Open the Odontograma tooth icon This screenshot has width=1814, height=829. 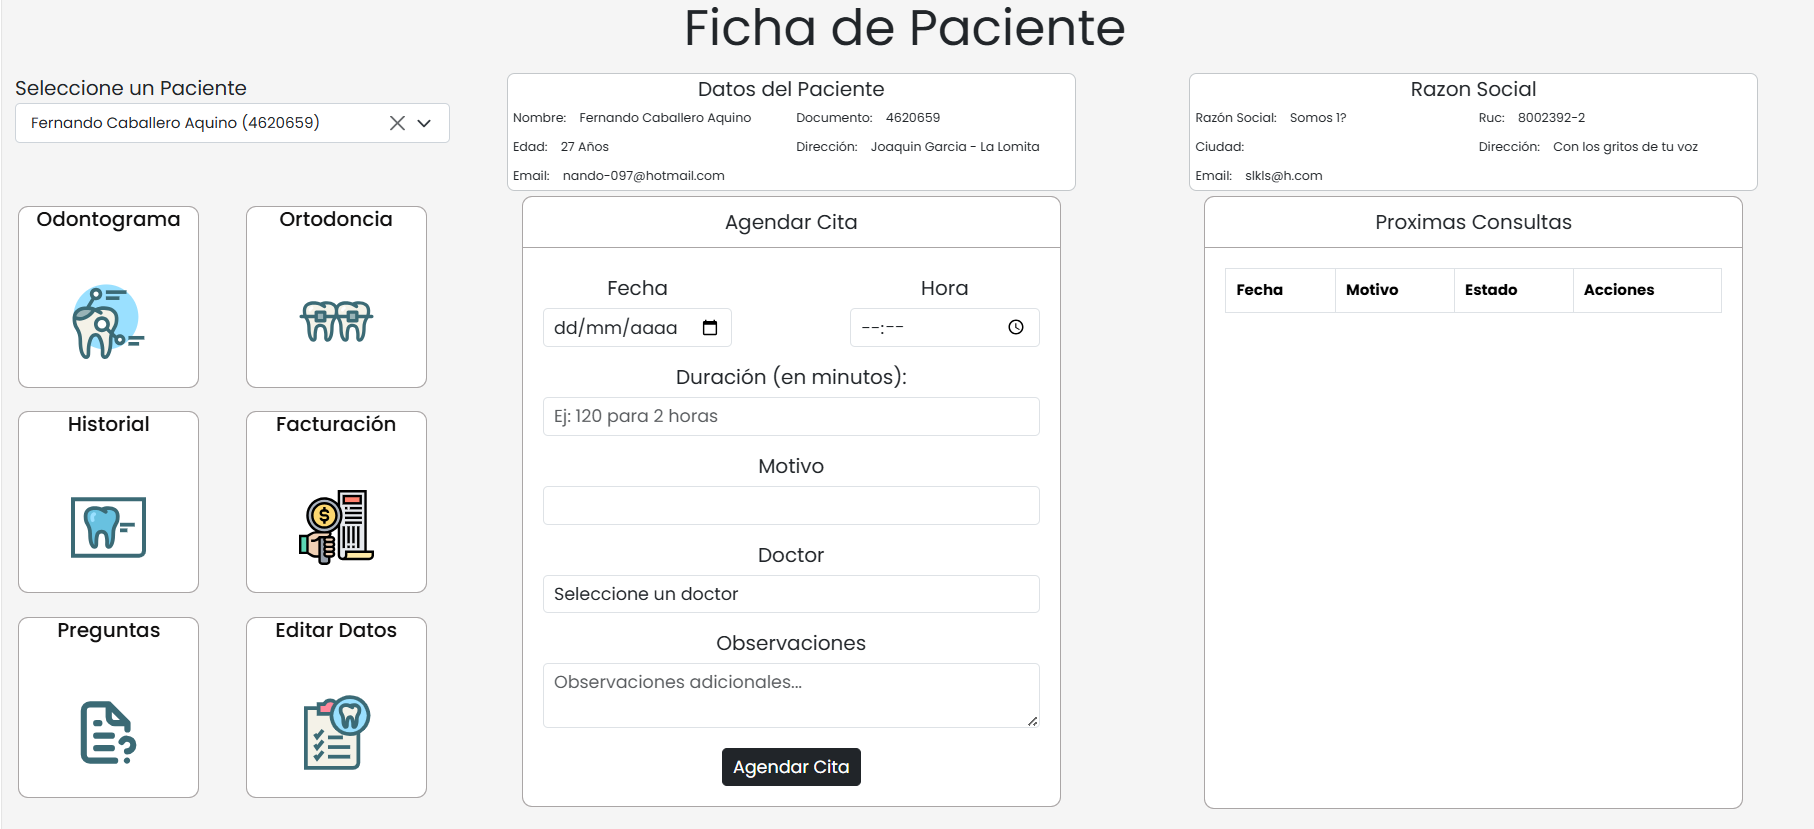[x=108, y=321]
